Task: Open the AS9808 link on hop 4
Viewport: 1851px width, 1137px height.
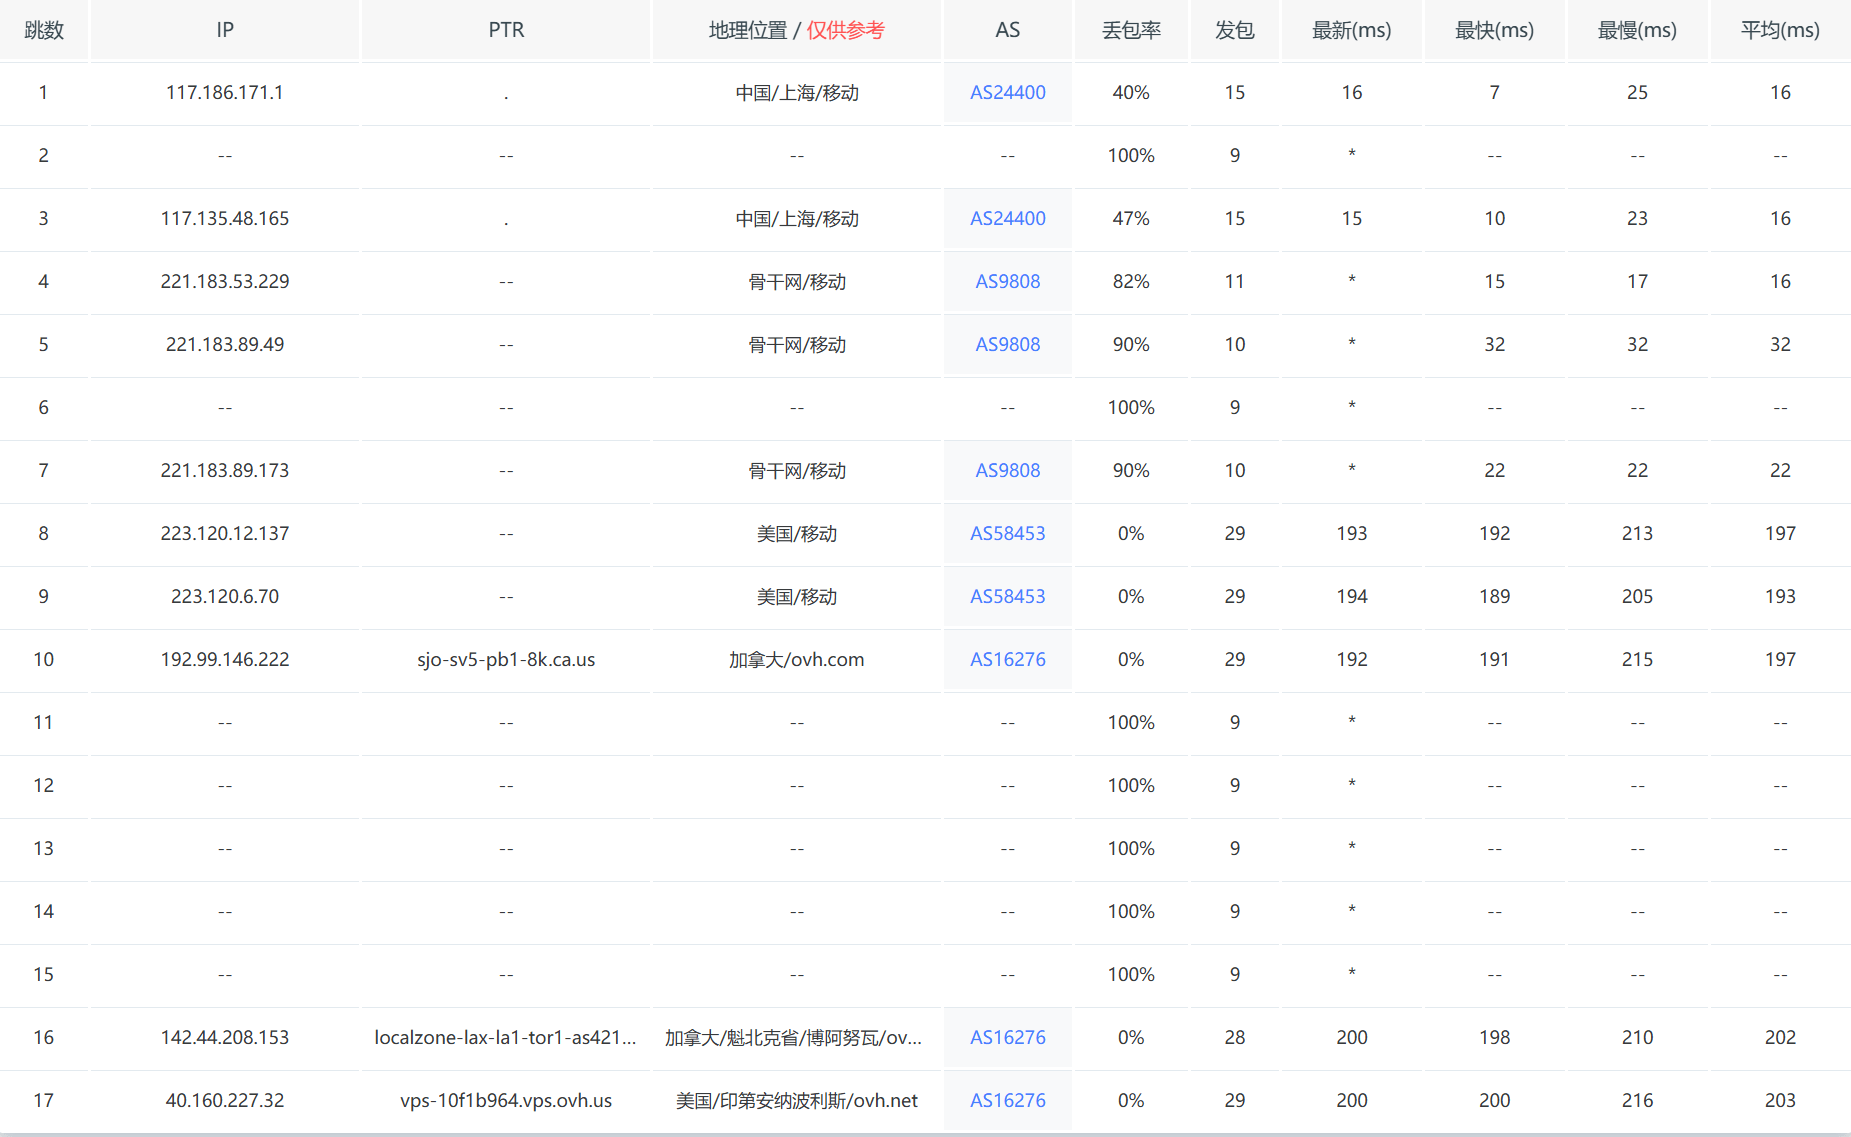Action: pos(1006,281)
